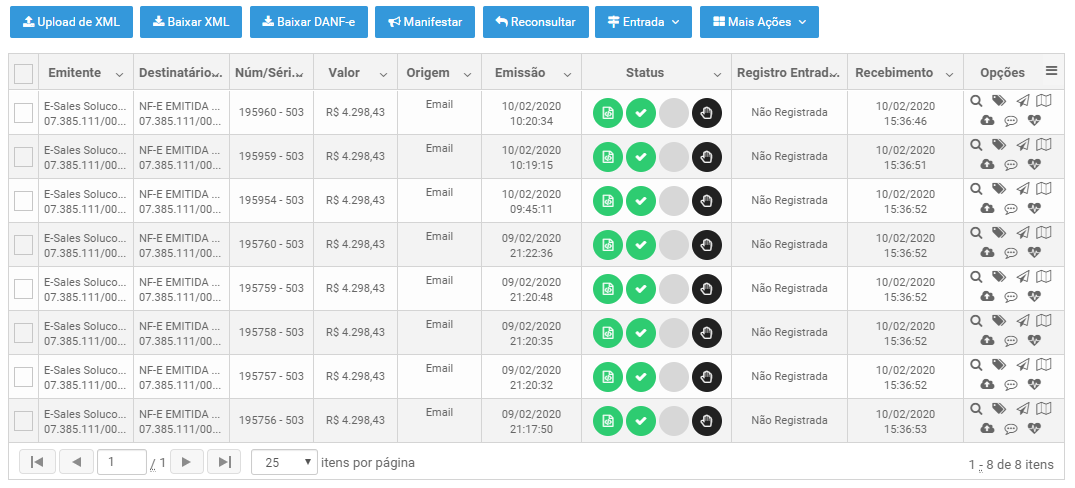Open Origem column dropdown arrow
This screenshot has height=488, width=1075.
468,74
